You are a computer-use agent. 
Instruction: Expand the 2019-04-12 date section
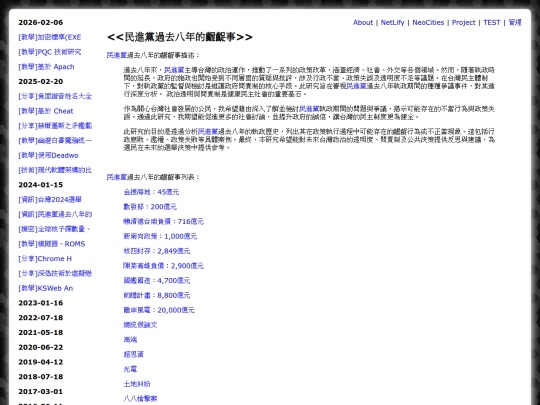[x=41, y=362]
